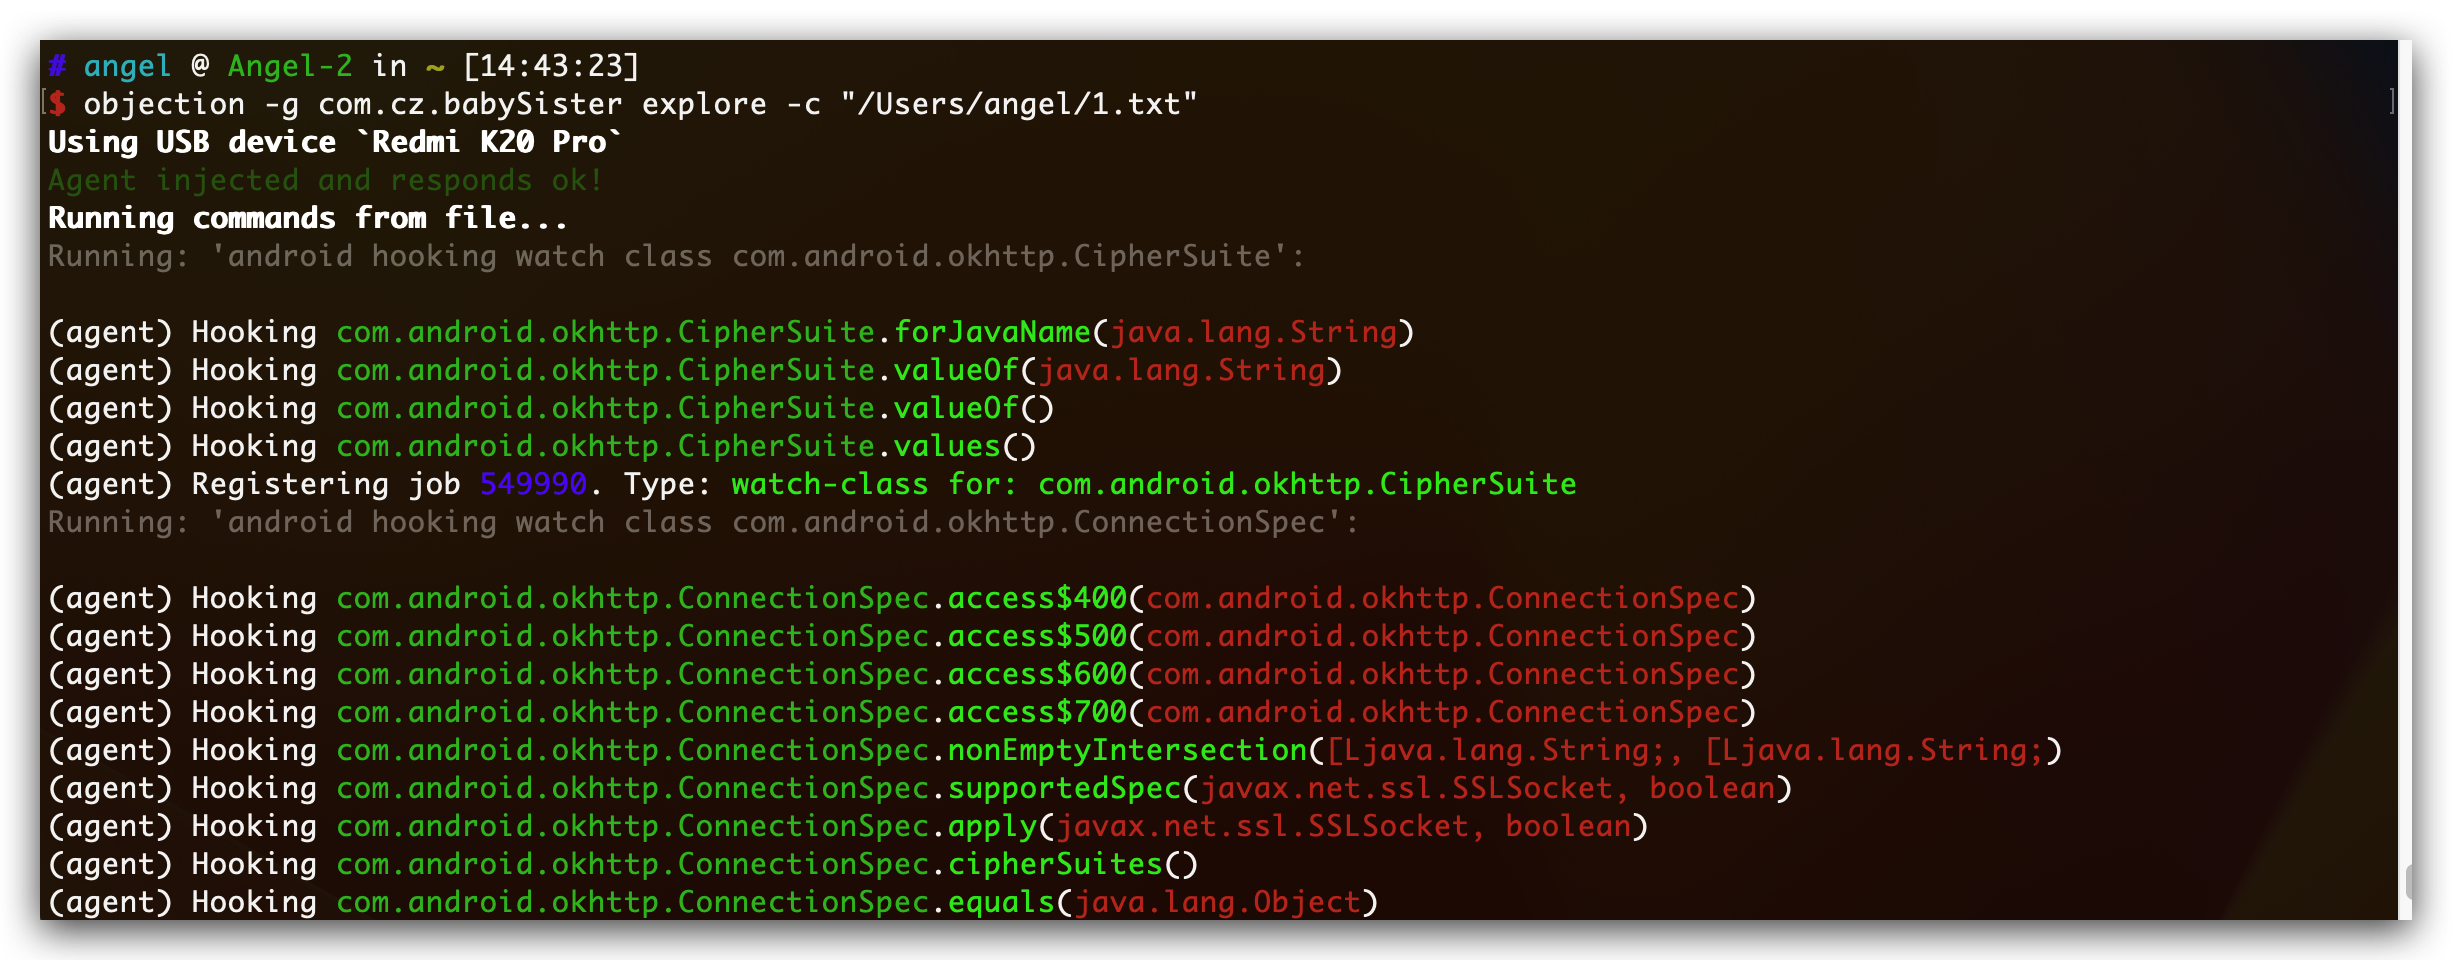This screenshot has width=2452, height=960.
Task: Click the scrollbar thumb at right edge
Action: (x=2409, y=883)
